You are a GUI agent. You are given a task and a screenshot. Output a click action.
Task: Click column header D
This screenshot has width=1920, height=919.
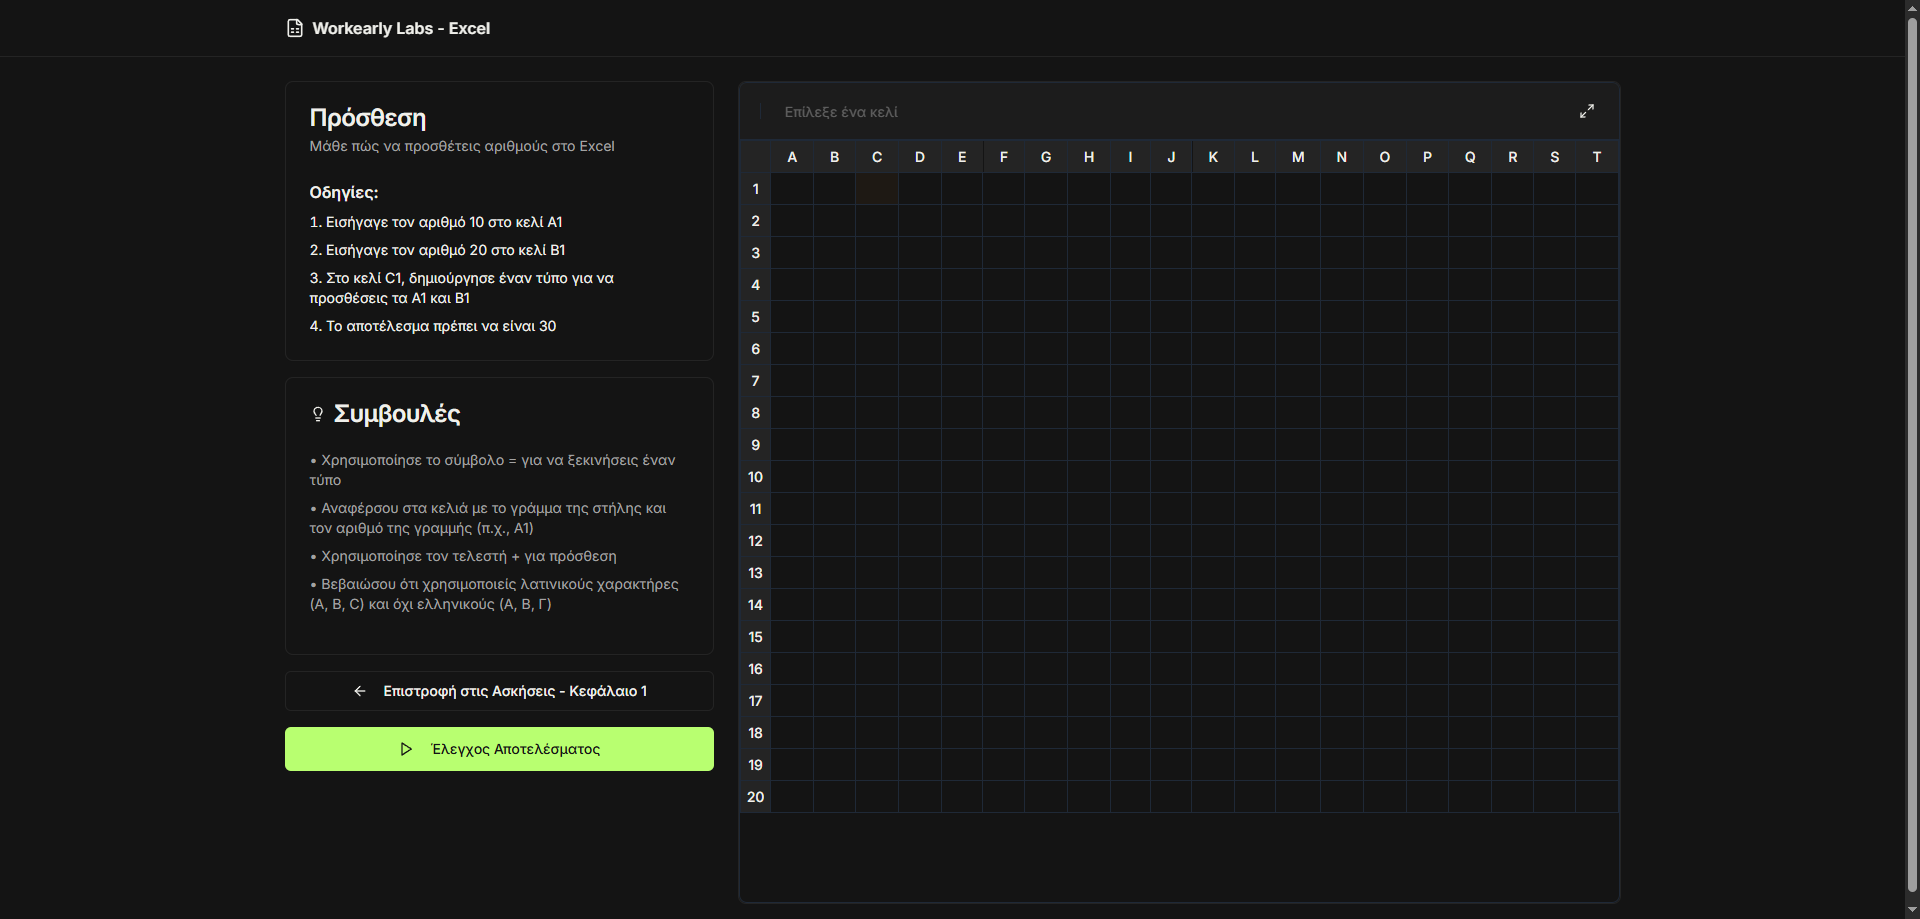tap(920, 157)
